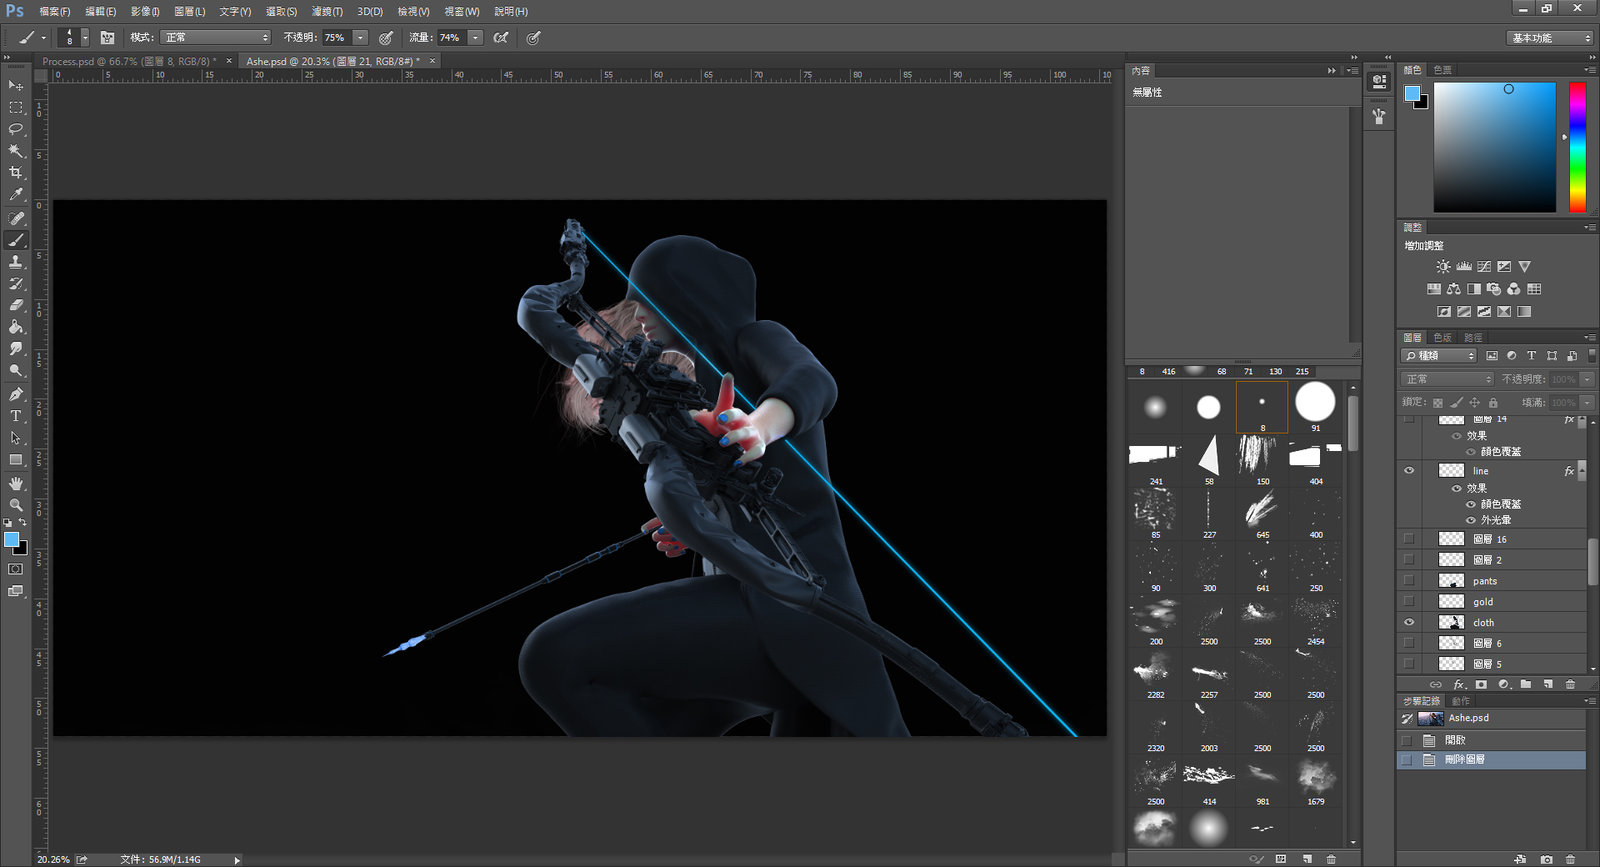Open the 影像(I) menu
The width and height of the screenshot is (1600, 867).
[145, 11]
